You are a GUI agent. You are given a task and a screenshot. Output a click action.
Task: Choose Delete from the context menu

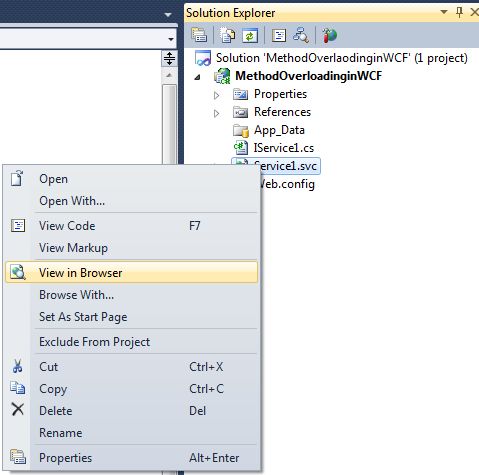pos(132,411)
